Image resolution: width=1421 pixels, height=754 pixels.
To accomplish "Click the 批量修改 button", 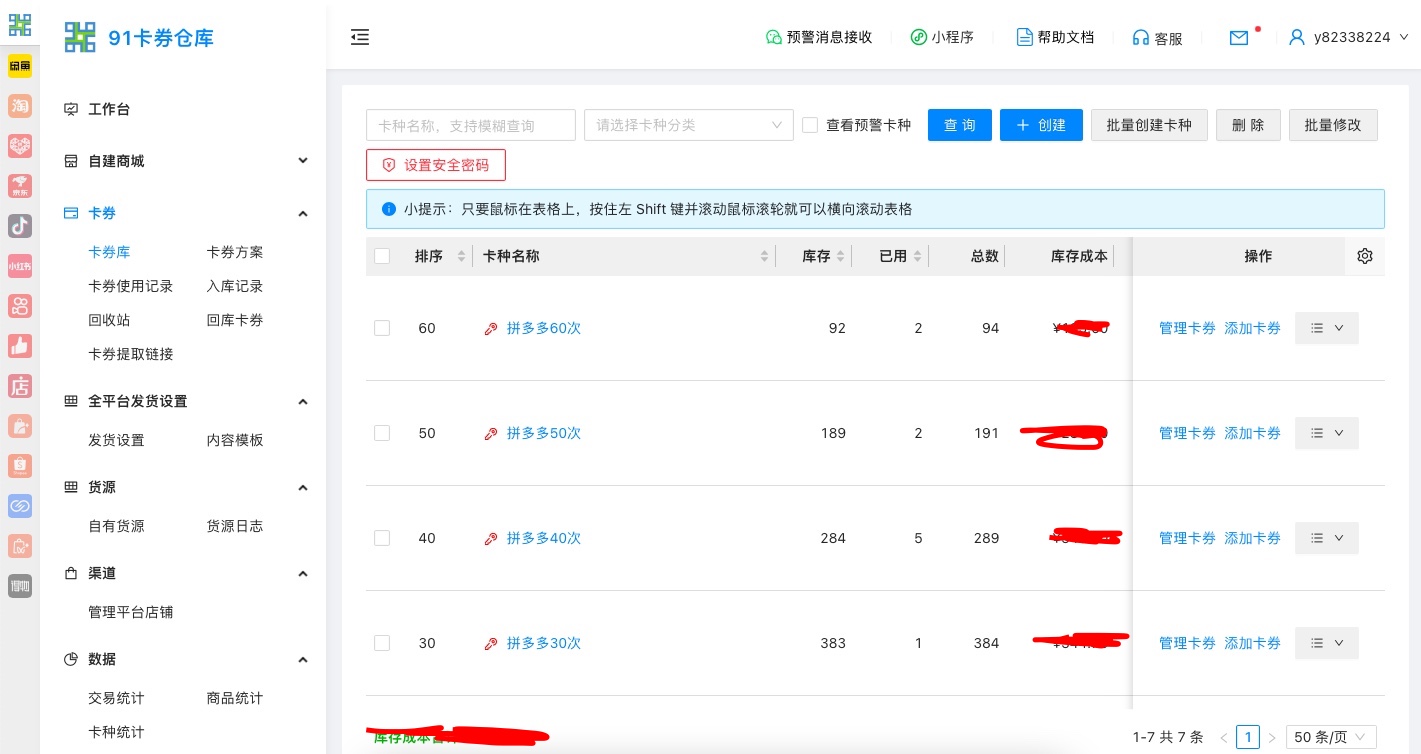I will click(x=1333, y=125).
